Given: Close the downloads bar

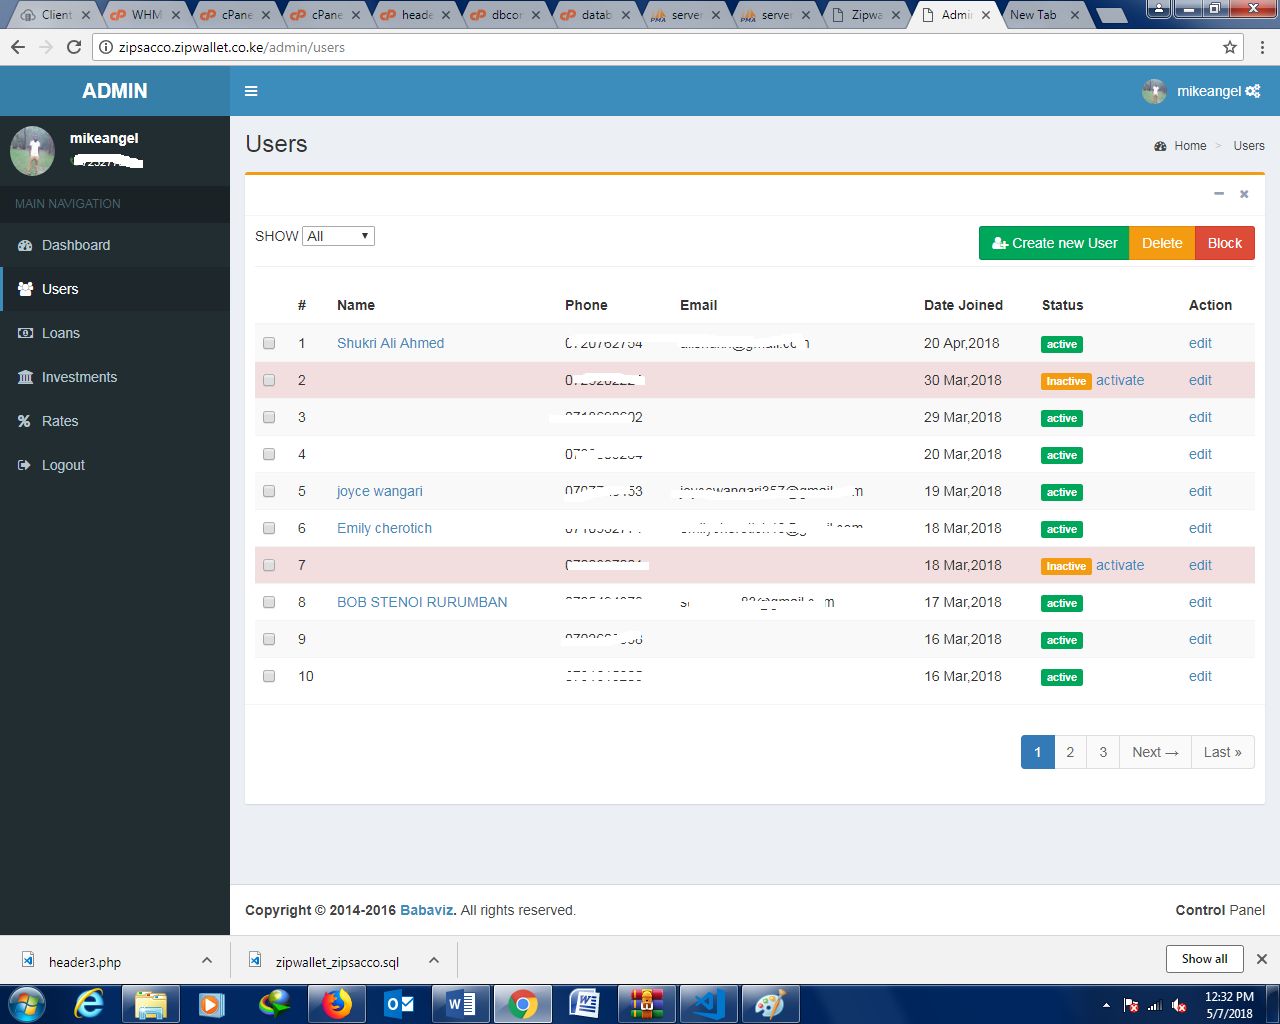Looking at the screenshot, I should click(1262, 958).
